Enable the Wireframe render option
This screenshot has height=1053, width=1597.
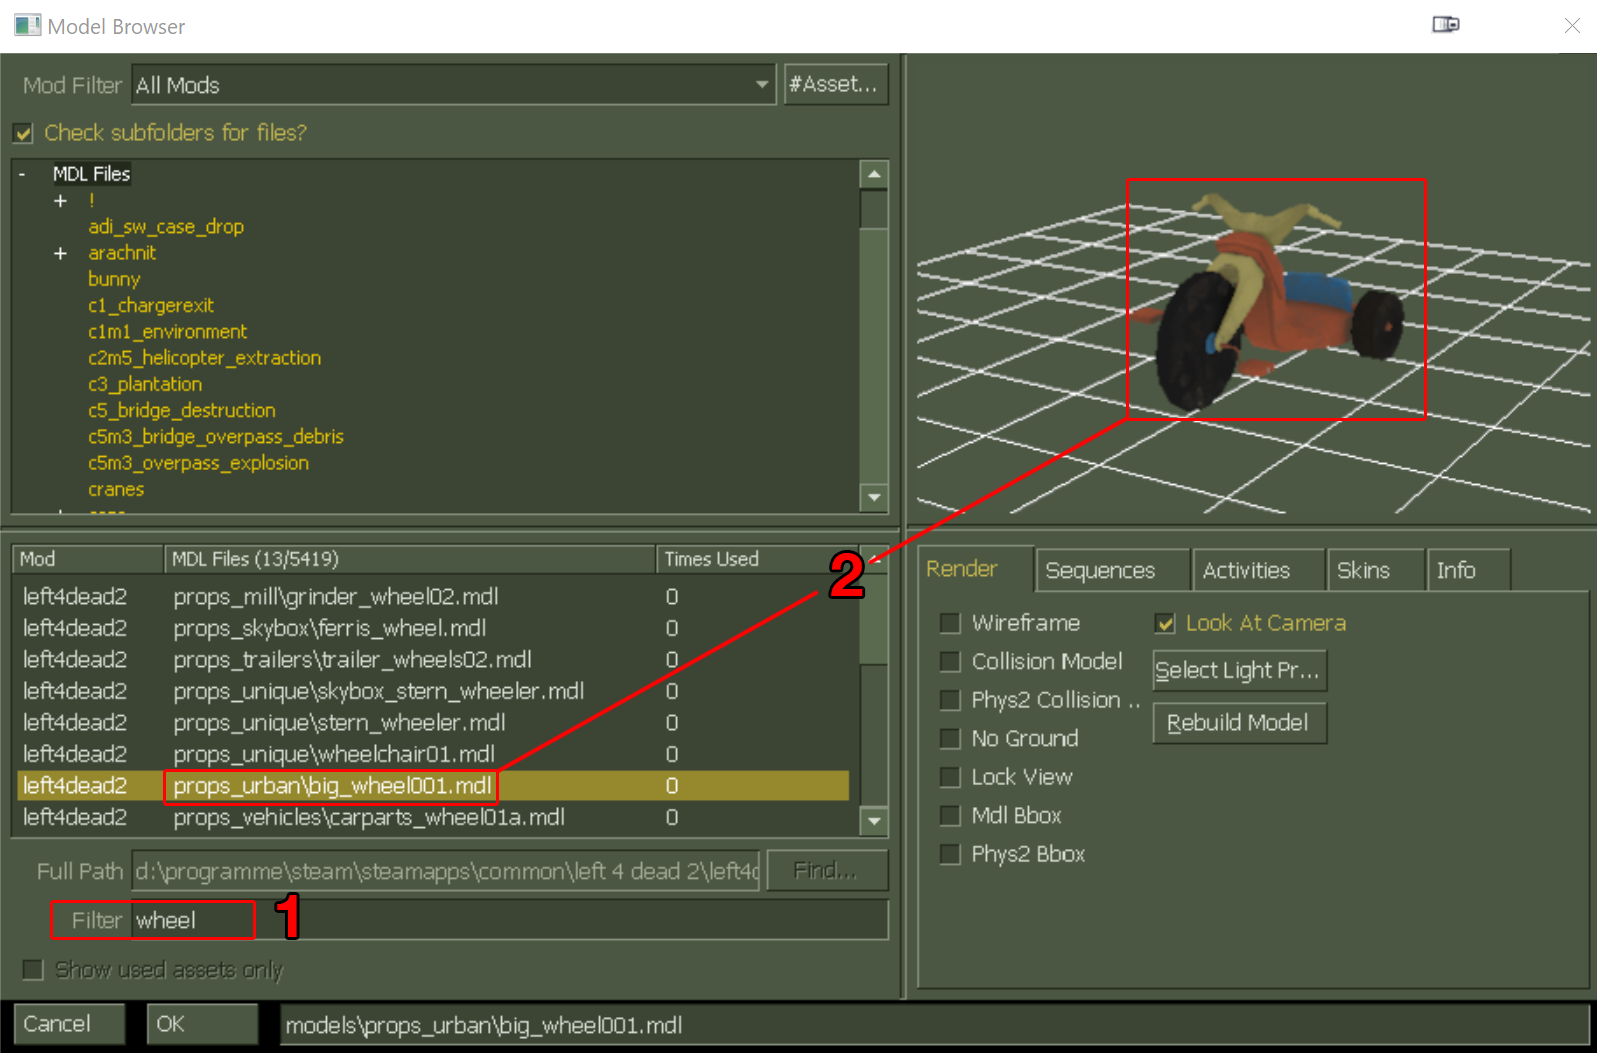pos(950,623)
